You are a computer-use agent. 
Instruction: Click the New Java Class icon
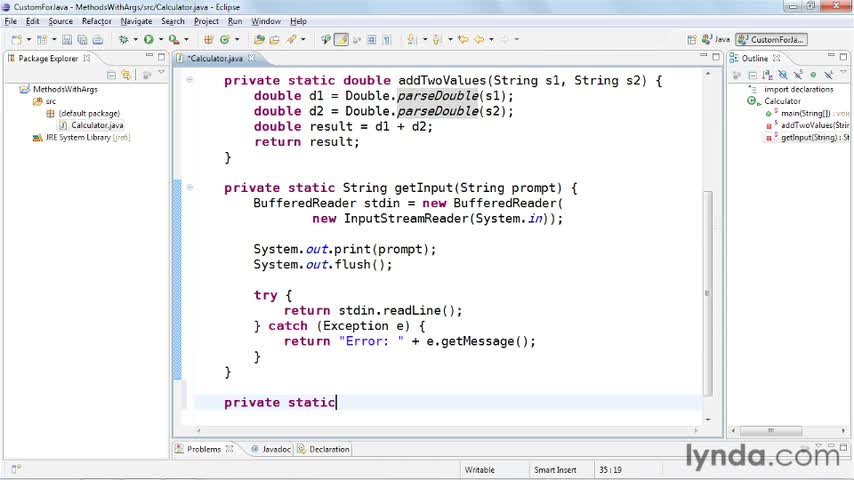point(224,40)
